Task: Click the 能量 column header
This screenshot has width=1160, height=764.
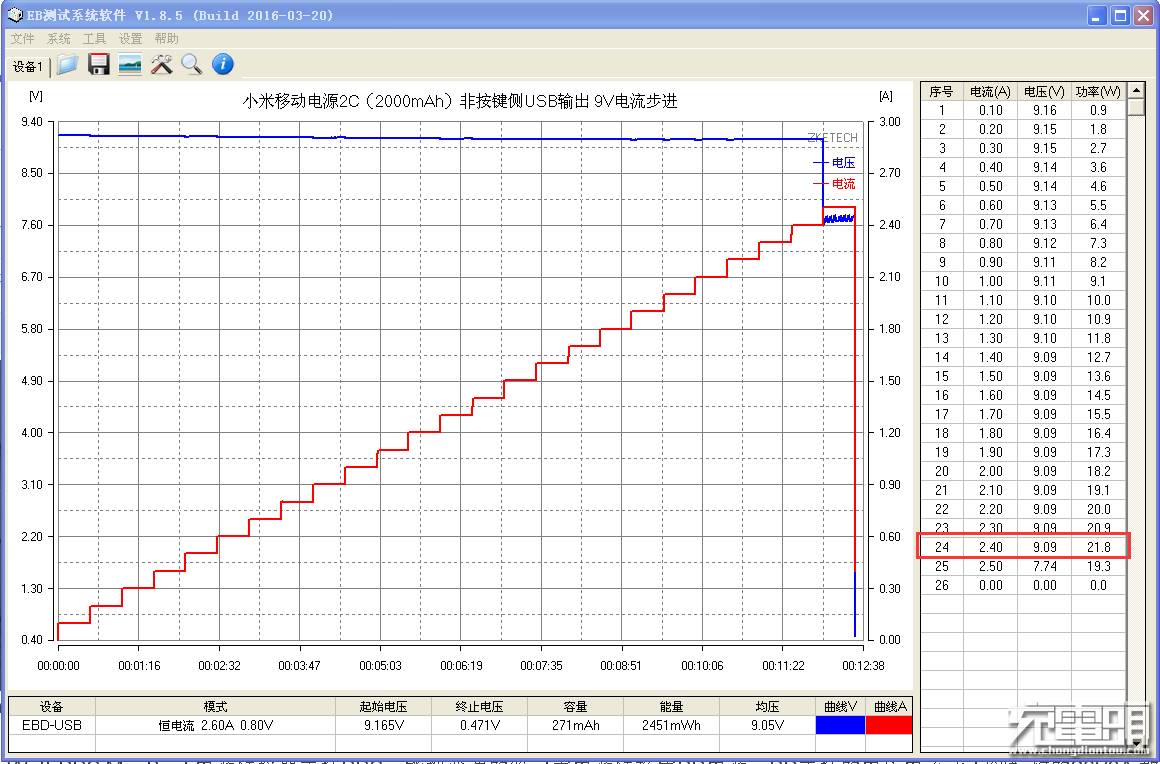Action: pyautogui.click(x=671, y=706)
